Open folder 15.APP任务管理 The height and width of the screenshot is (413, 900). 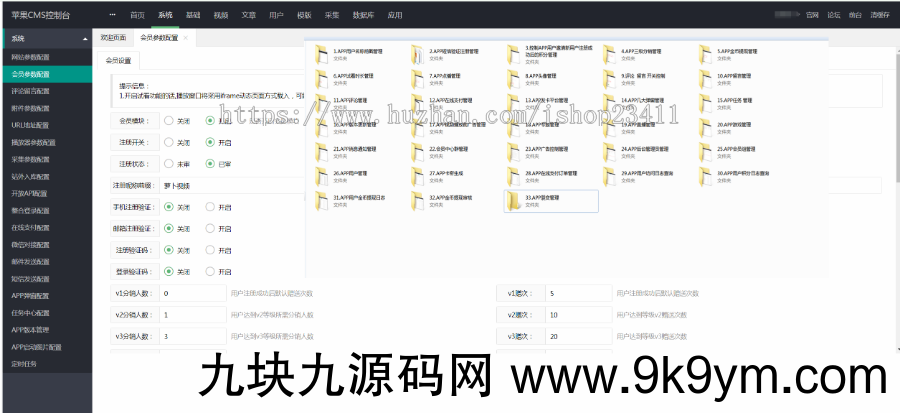[708, 103]
